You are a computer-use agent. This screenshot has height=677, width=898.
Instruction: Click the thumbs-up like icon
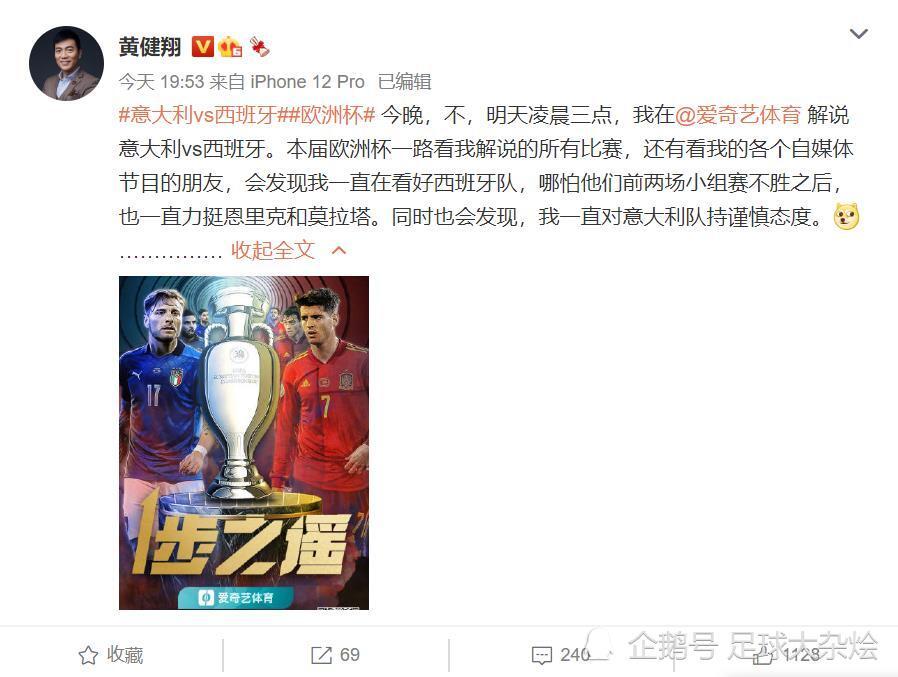click(762, 655)
